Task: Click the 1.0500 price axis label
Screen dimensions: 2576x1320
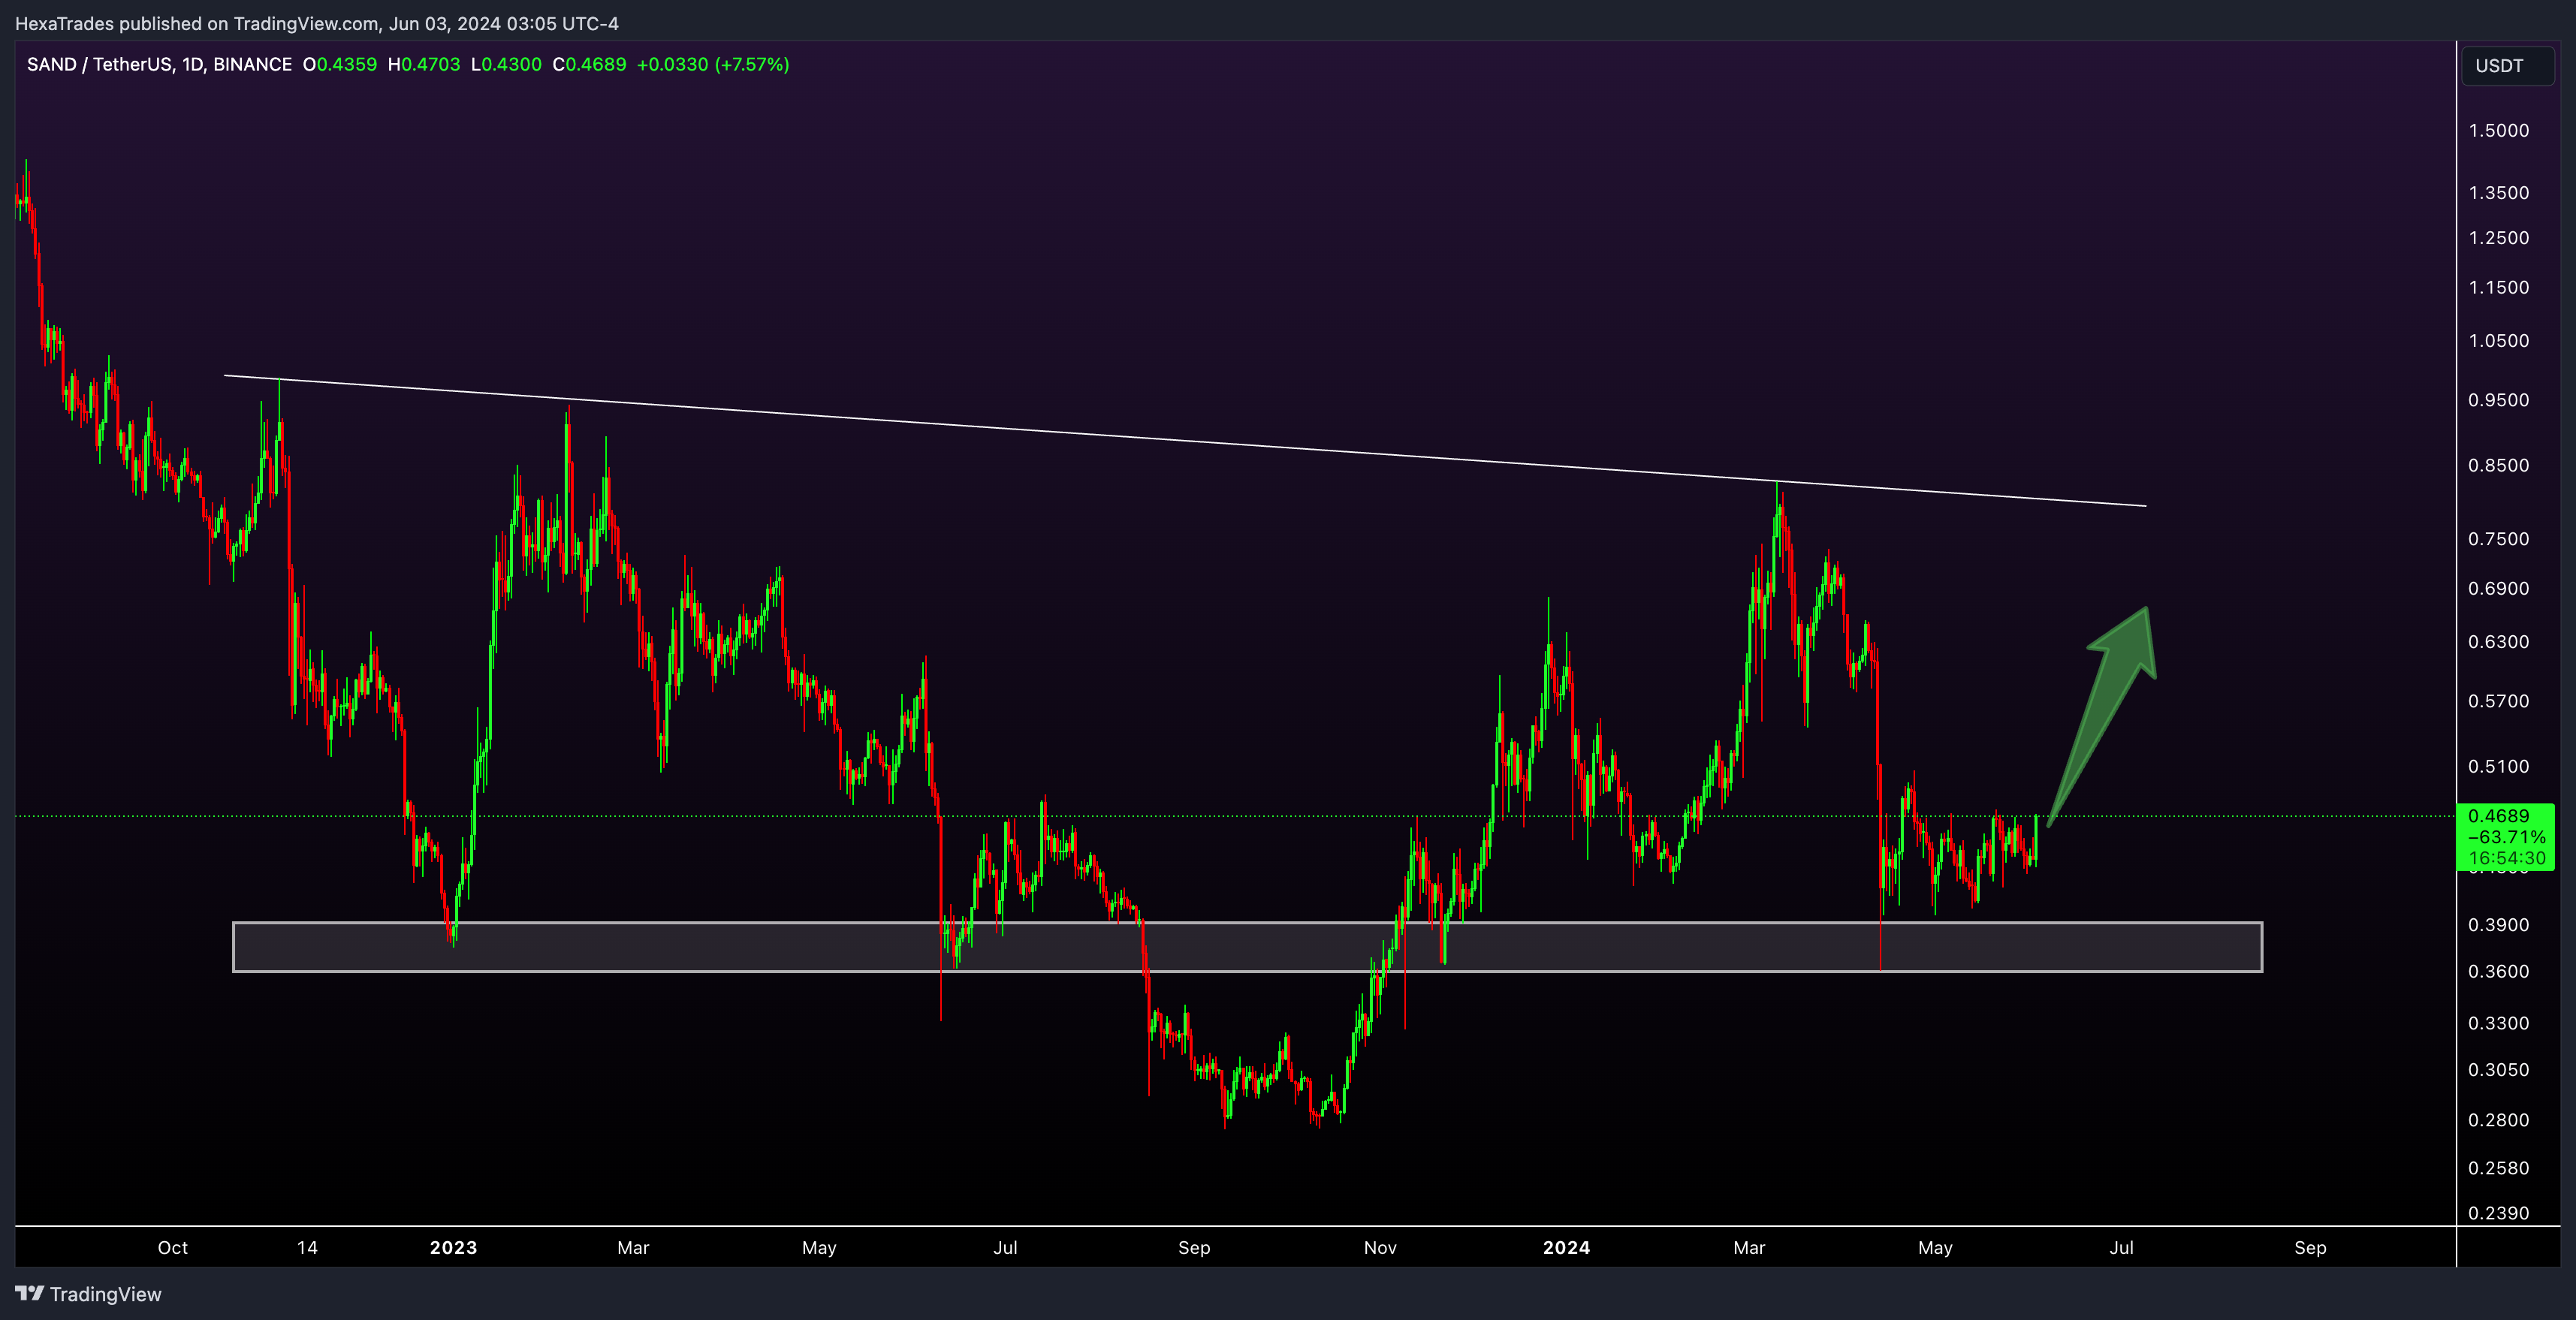Action: pos(2498,341)
